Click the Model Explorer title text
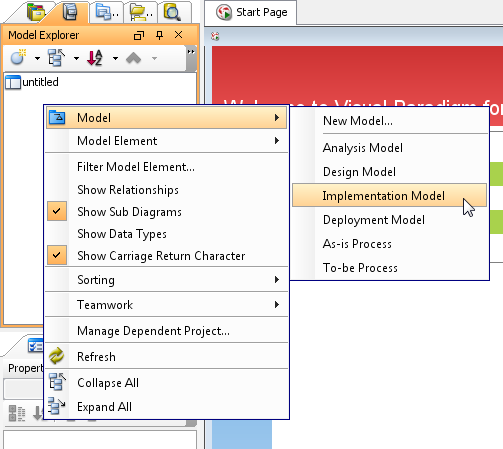The image size is (503, 449). 43,35
